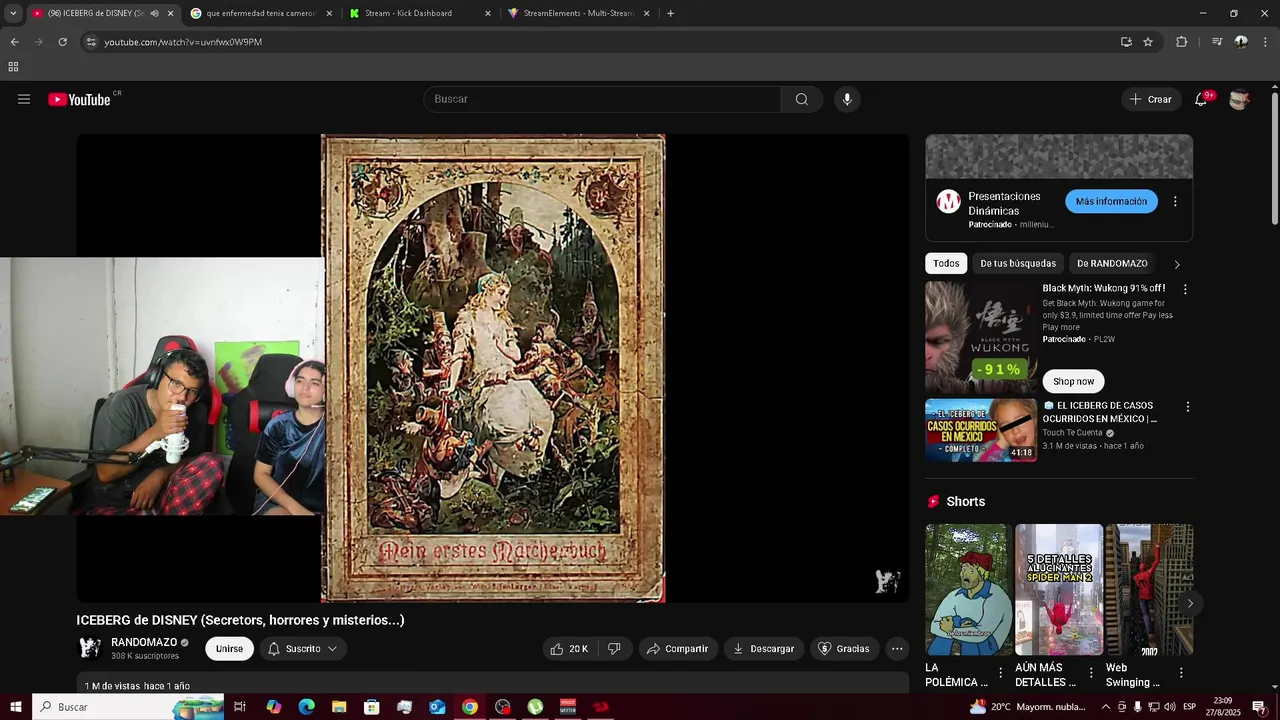Image resolution: width=1280 pixels, height=720 pixels.
Task: Open File Explorer from the taskbar
Action: pos(339,707)
